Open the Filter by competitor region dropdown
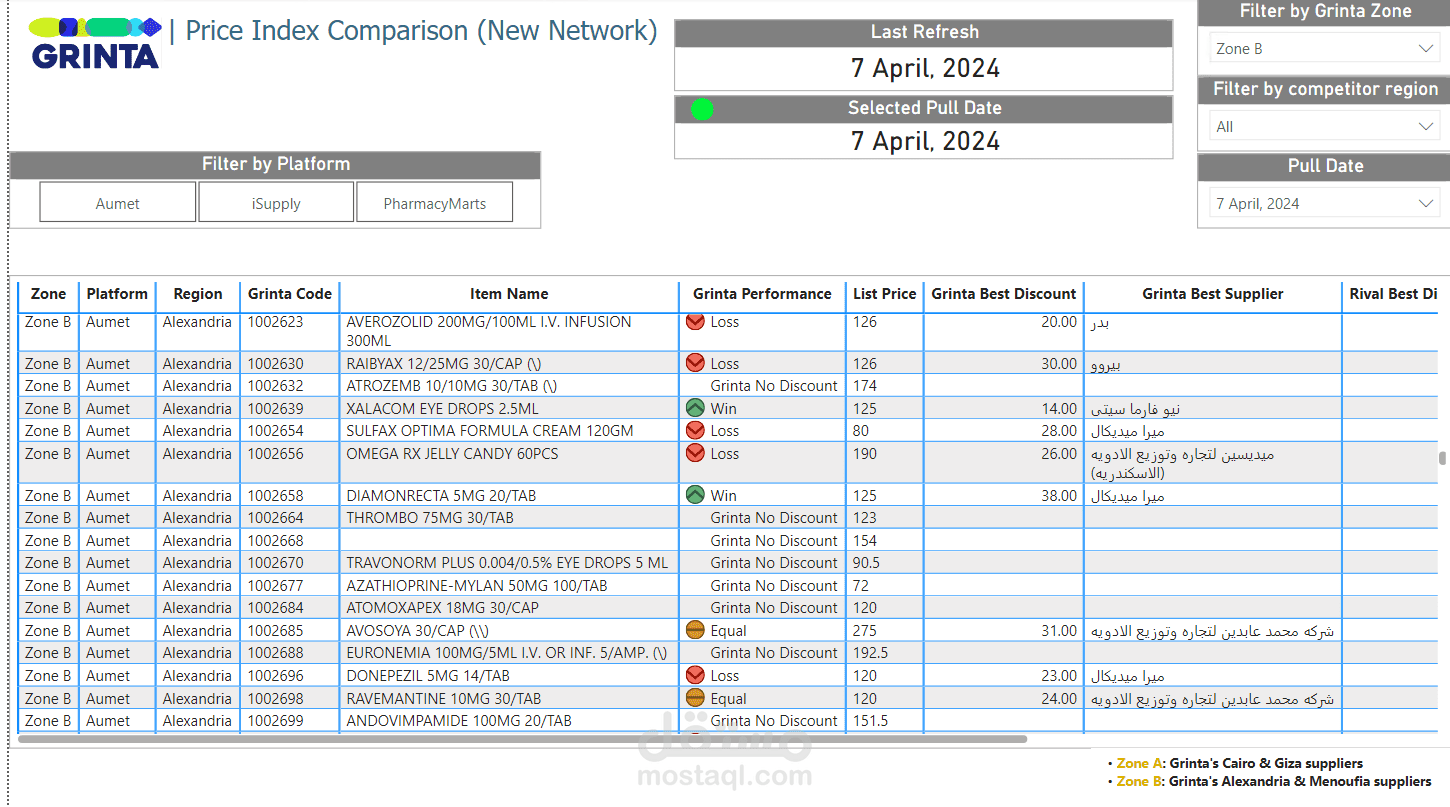Image resolution: width=1450 pixels, height=807 pixels. (1325, 126)
